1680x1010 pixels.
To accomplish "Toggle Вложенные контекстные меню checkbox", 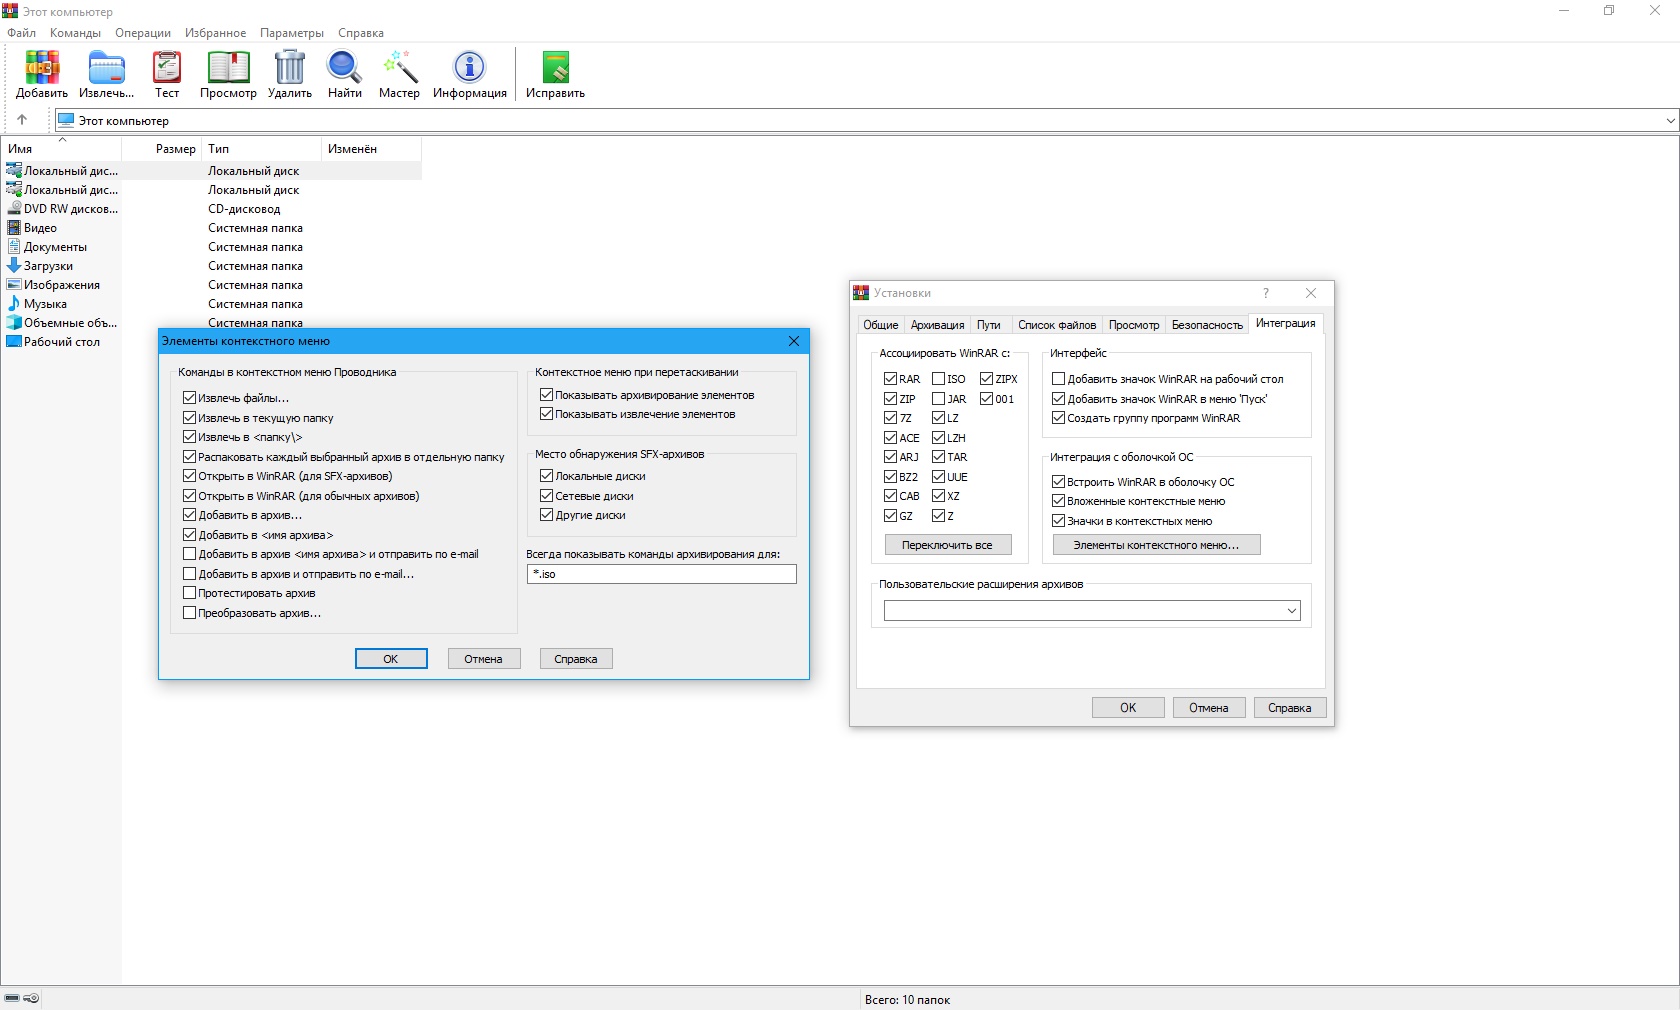I will click(x=1058, y=501).
